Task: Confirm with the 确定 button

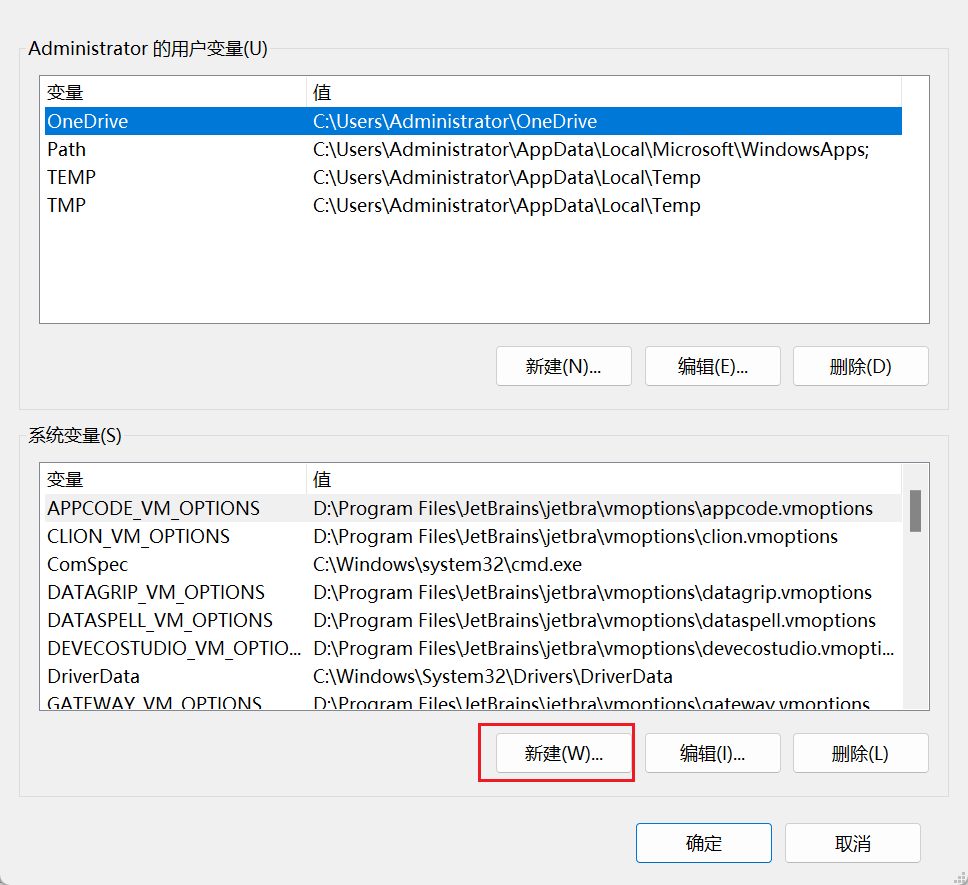Action: [703, 843]
